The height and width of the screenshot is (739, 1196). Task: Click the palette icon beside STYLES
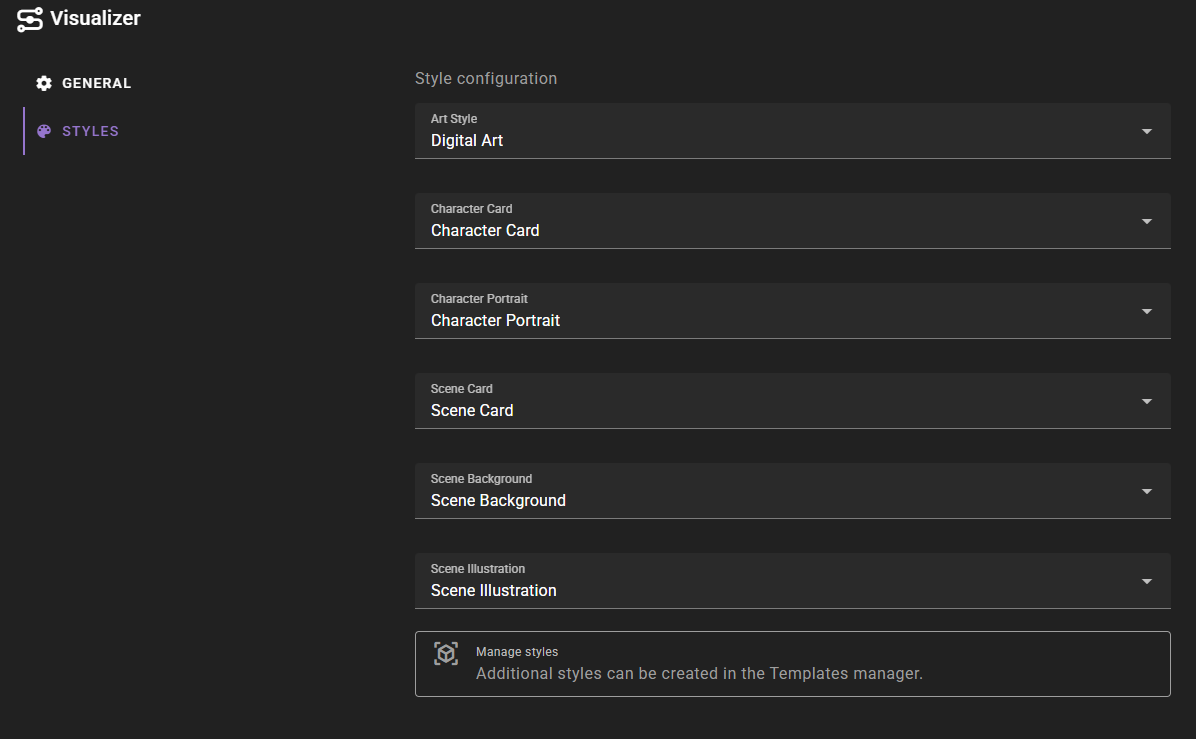(x=44, y=131)
